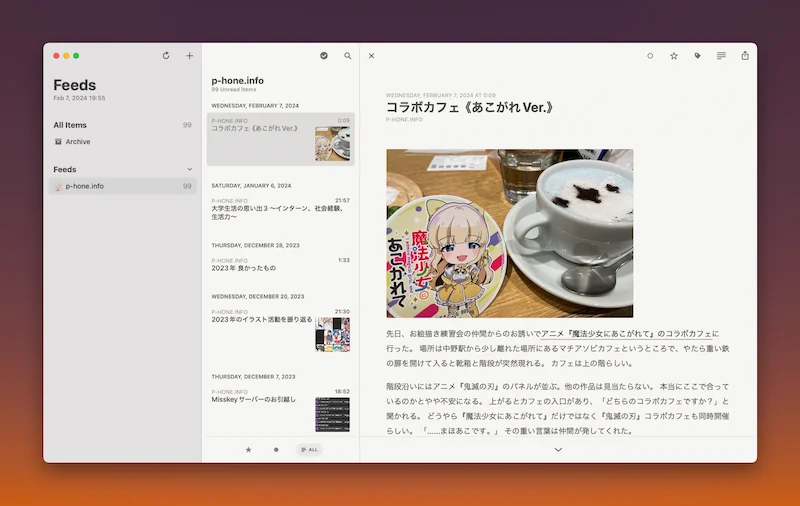Open search in the article list
Viewport: 800px width, 506px height.
[x=348, y=56]
